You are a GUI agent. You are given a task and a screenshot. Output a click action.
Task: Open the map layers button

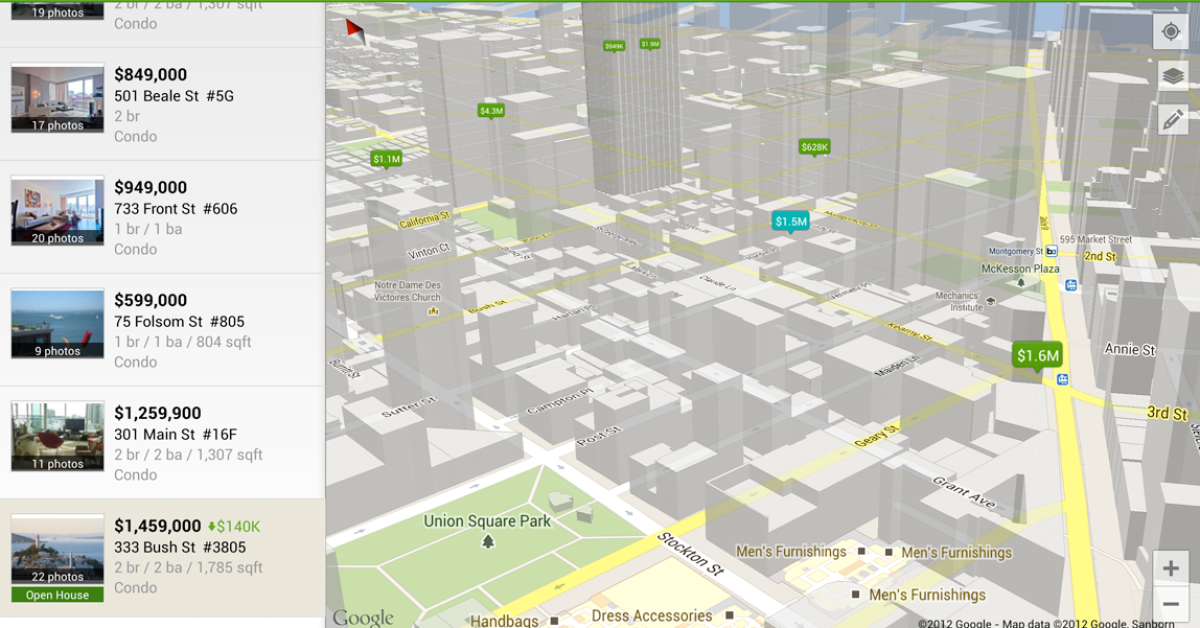point(1170,76)
